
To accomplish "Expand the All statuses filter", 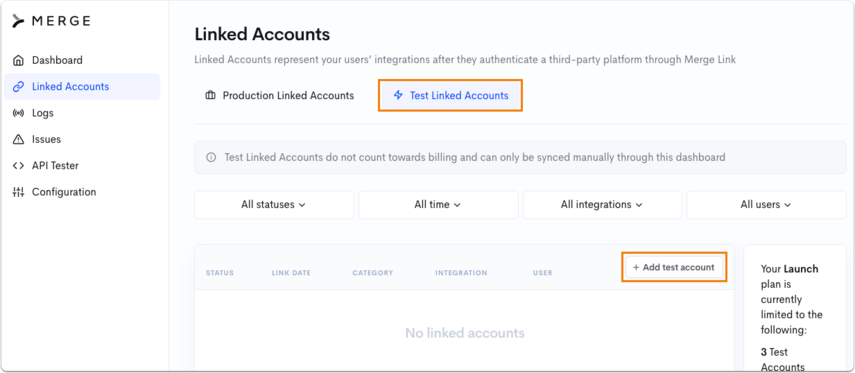I will pyautogui.click(x=274, y=204).
